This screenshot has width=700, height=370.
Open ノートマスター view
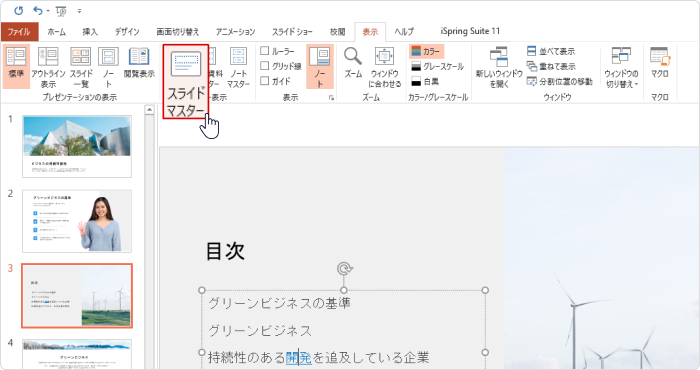[x=238, y=67]
